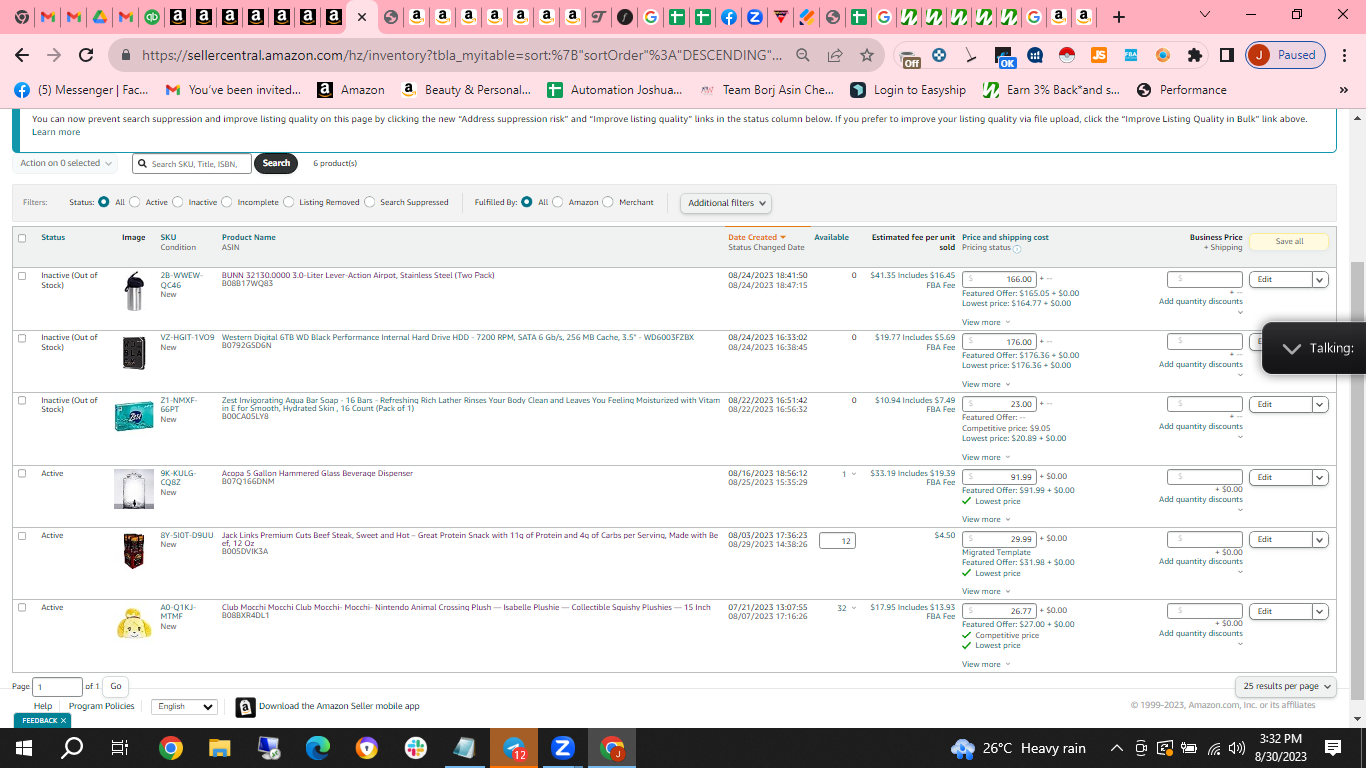
Task: Open the Program Policies link
Action: pos(102,706)
